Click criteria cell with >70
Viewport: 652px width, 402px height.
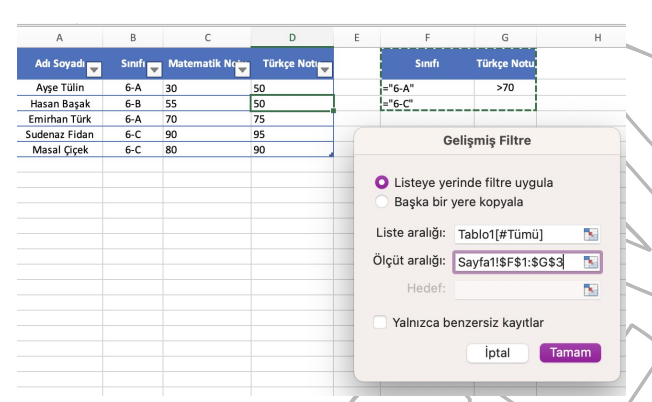point(505,88)
